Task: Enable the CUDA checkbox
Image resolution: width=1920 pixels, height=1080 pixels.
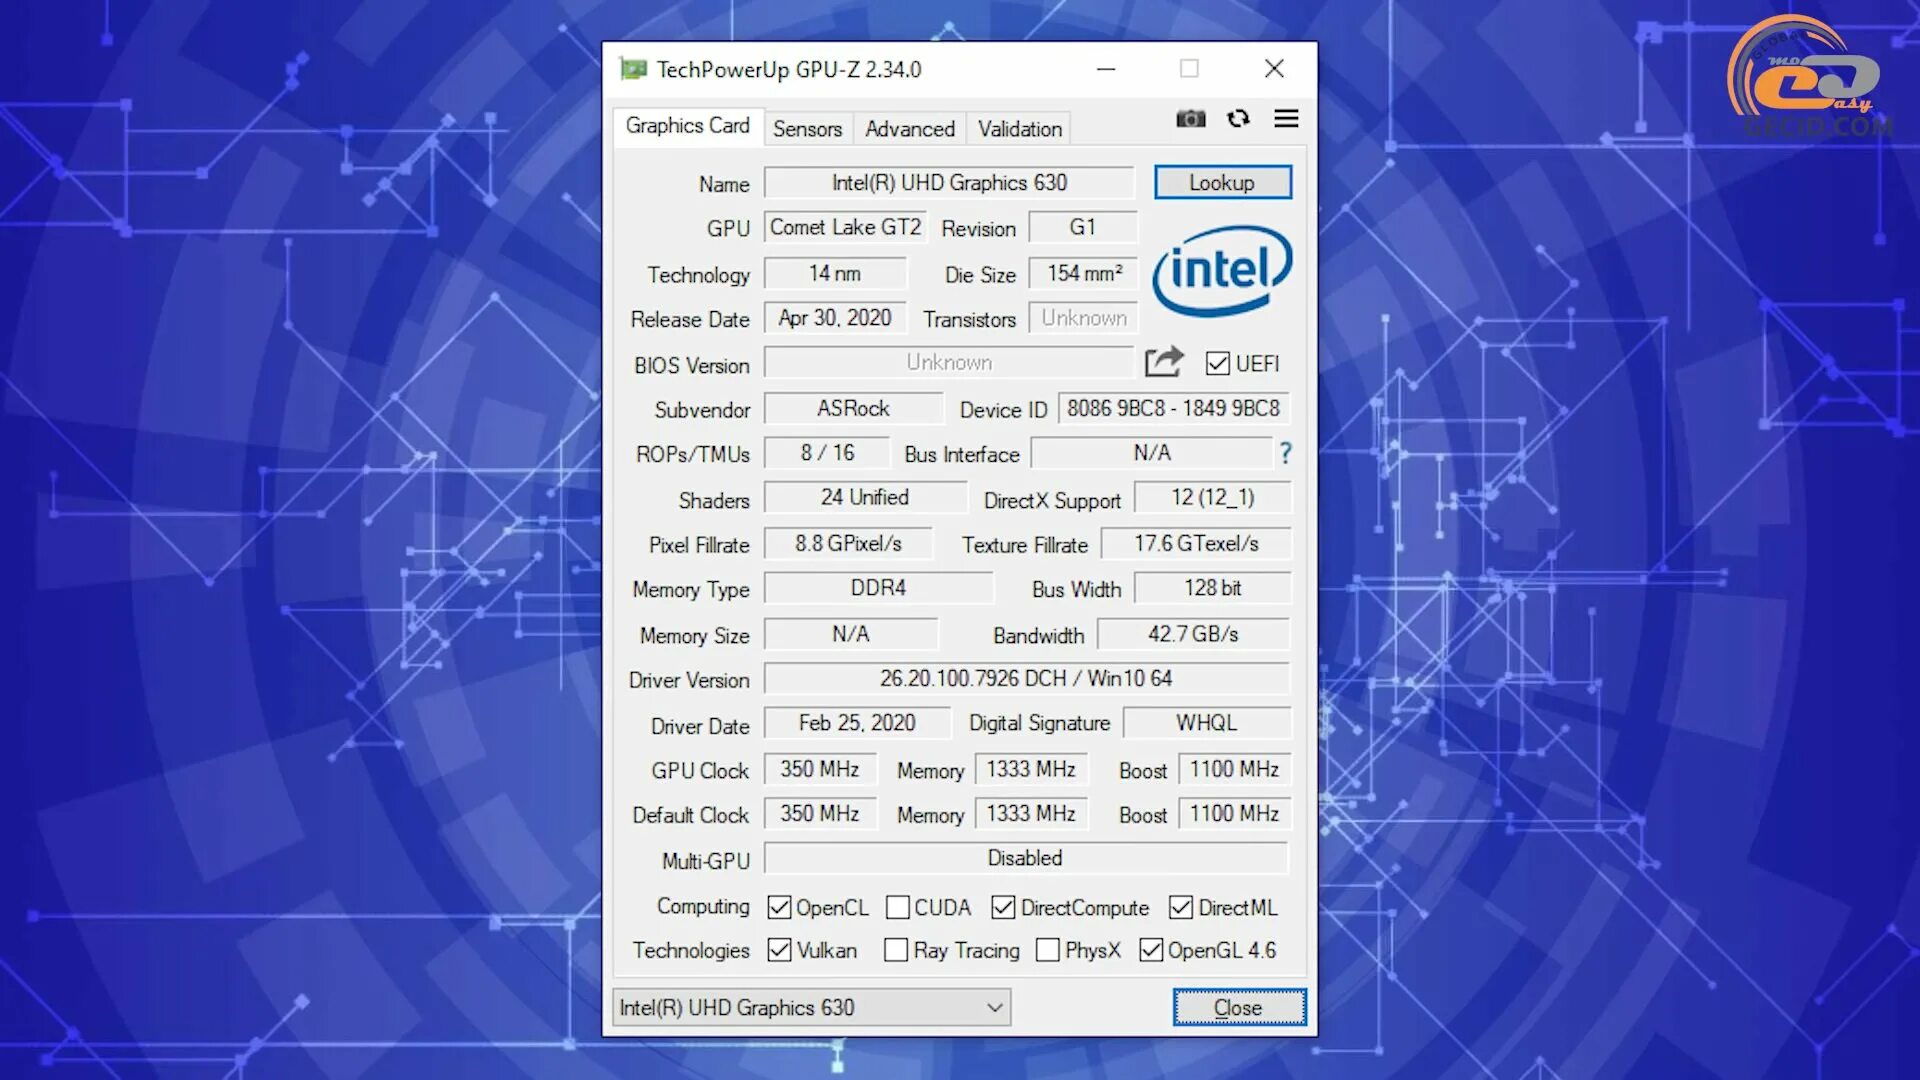Action: point(898,908)
